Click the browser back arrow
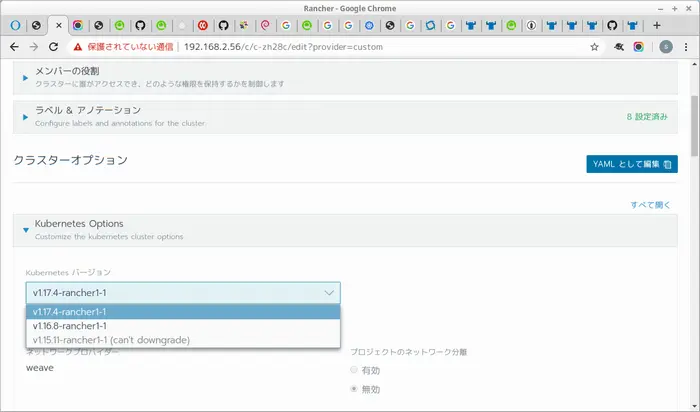700x412 pixels. coord(14,46)
